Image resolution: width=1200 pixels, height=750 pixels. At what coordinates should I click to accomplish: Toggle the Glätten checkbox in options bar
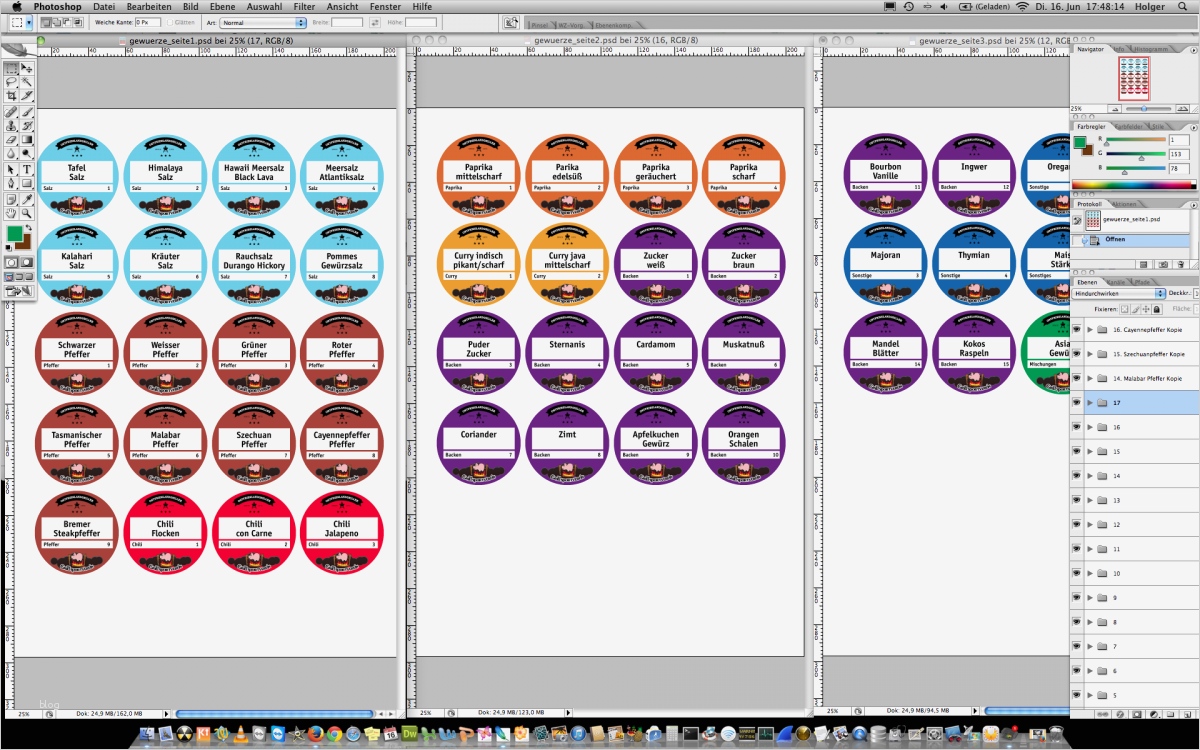click(x=172, y=21)
